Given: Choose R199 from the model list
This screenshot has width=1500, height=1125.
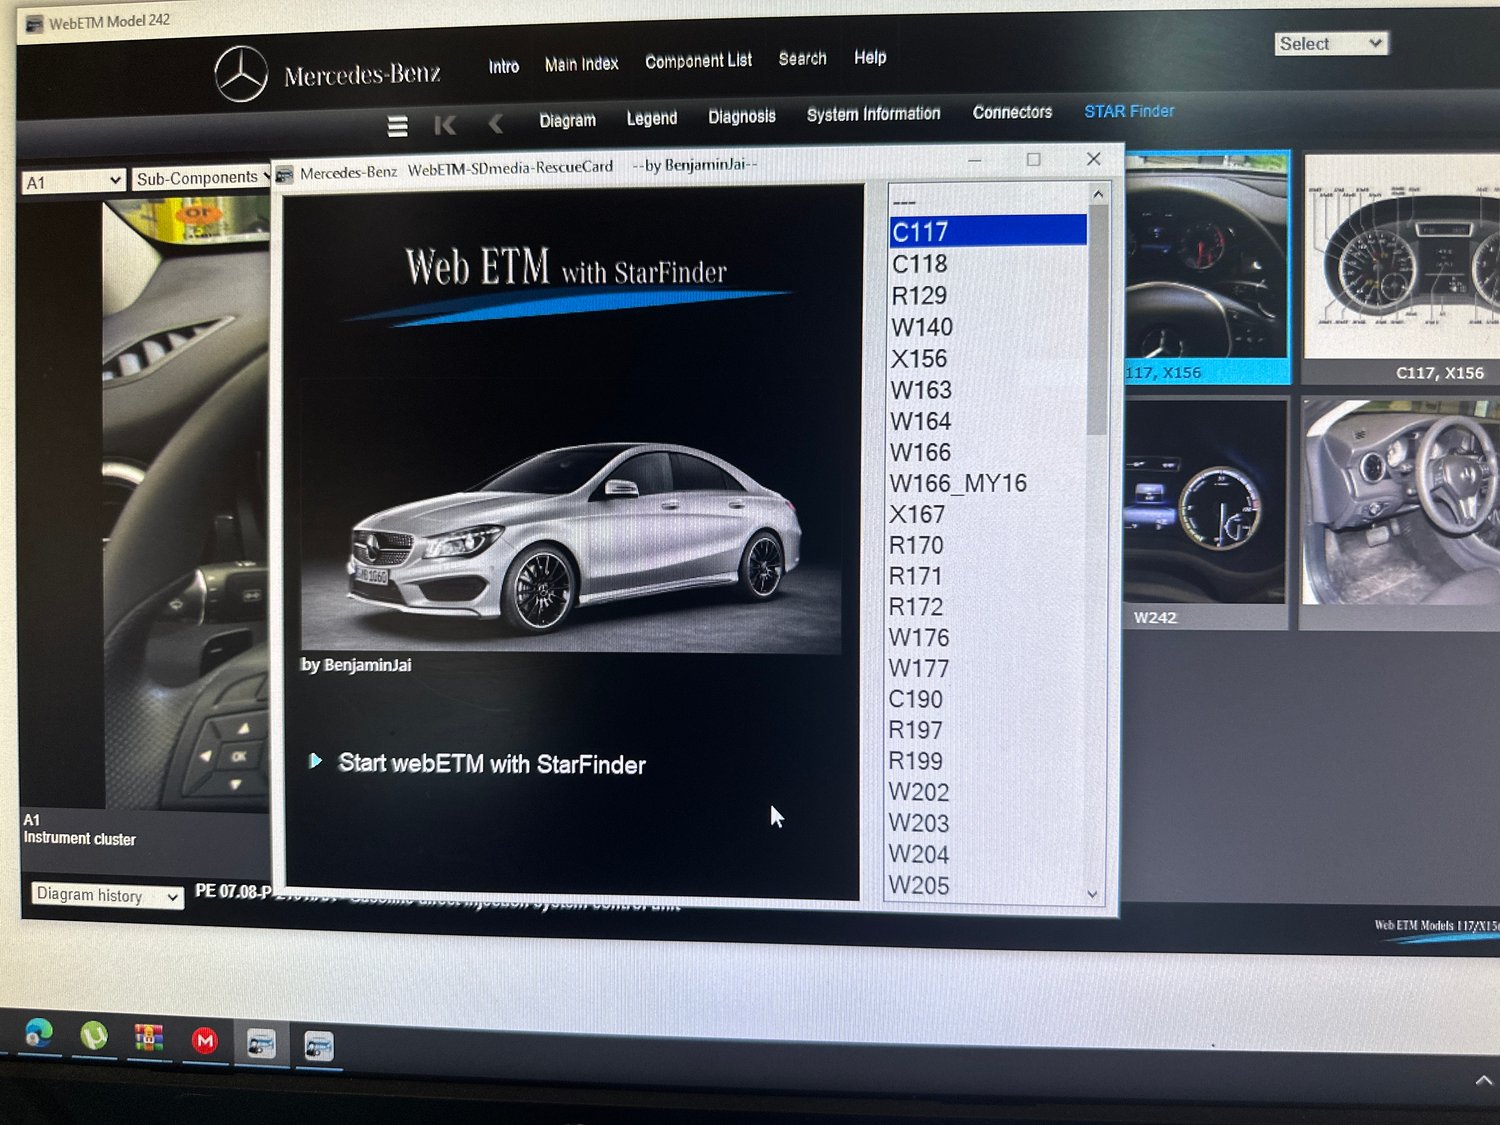Looking at the screenshot, I should point(988,761).
